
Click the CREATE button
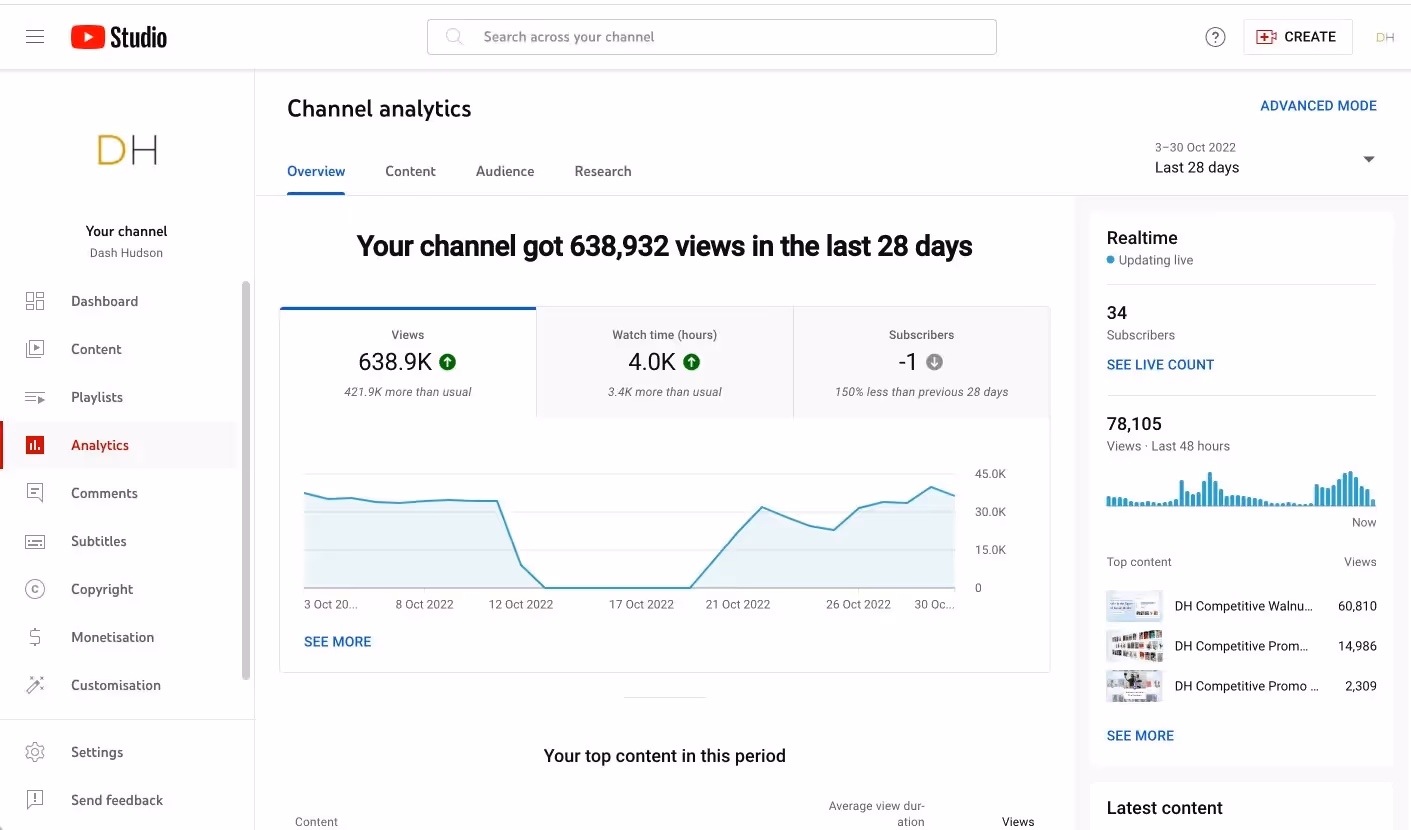click(x=1297, y=36)
